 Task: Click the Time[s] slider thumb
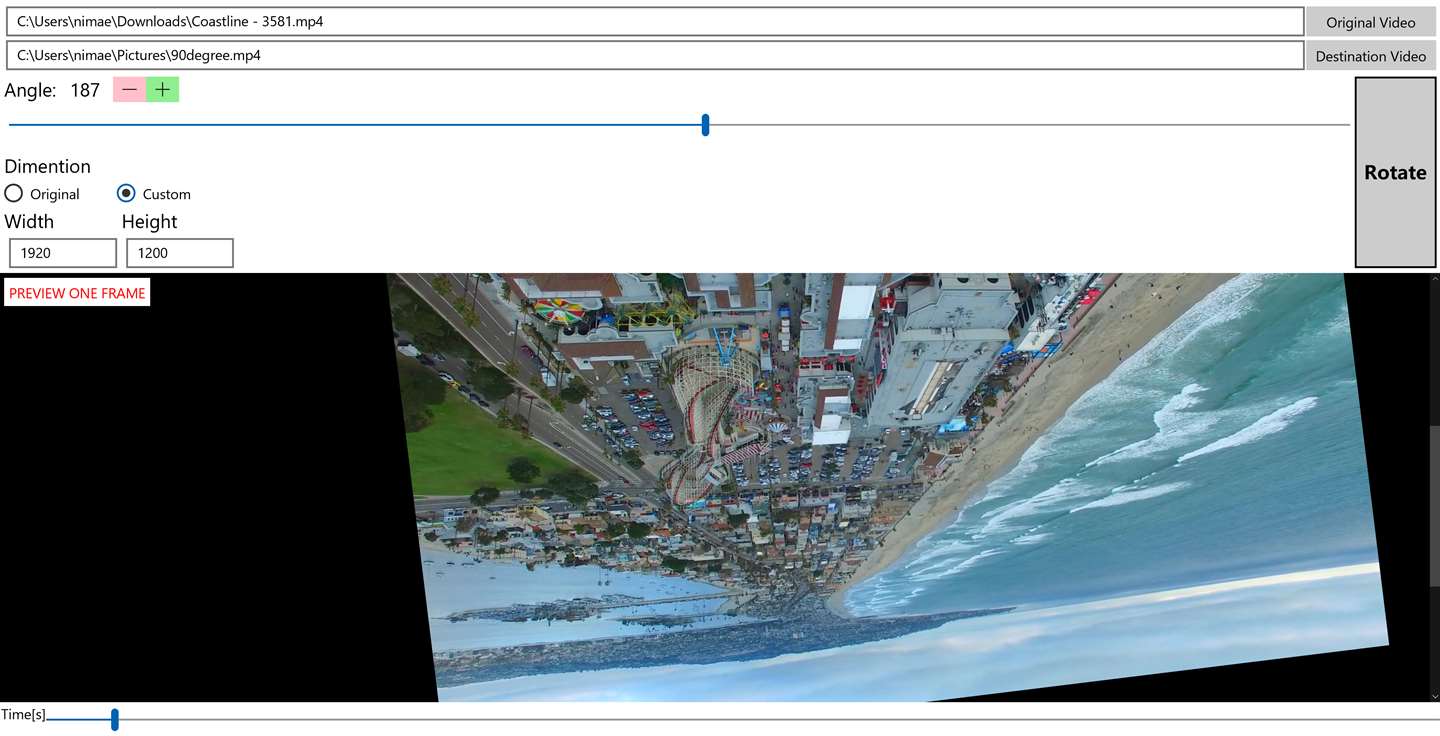115,719
